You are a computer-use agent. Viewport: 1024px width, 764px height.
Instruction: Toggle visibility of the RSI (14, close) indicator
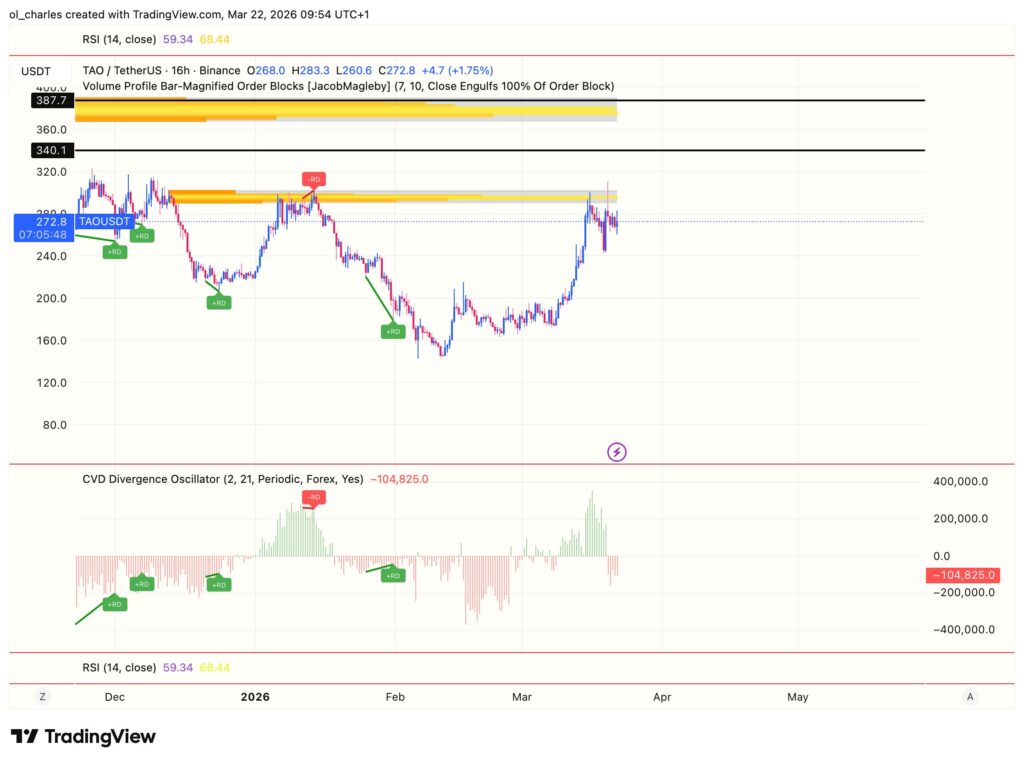click(x=122, y=39)
